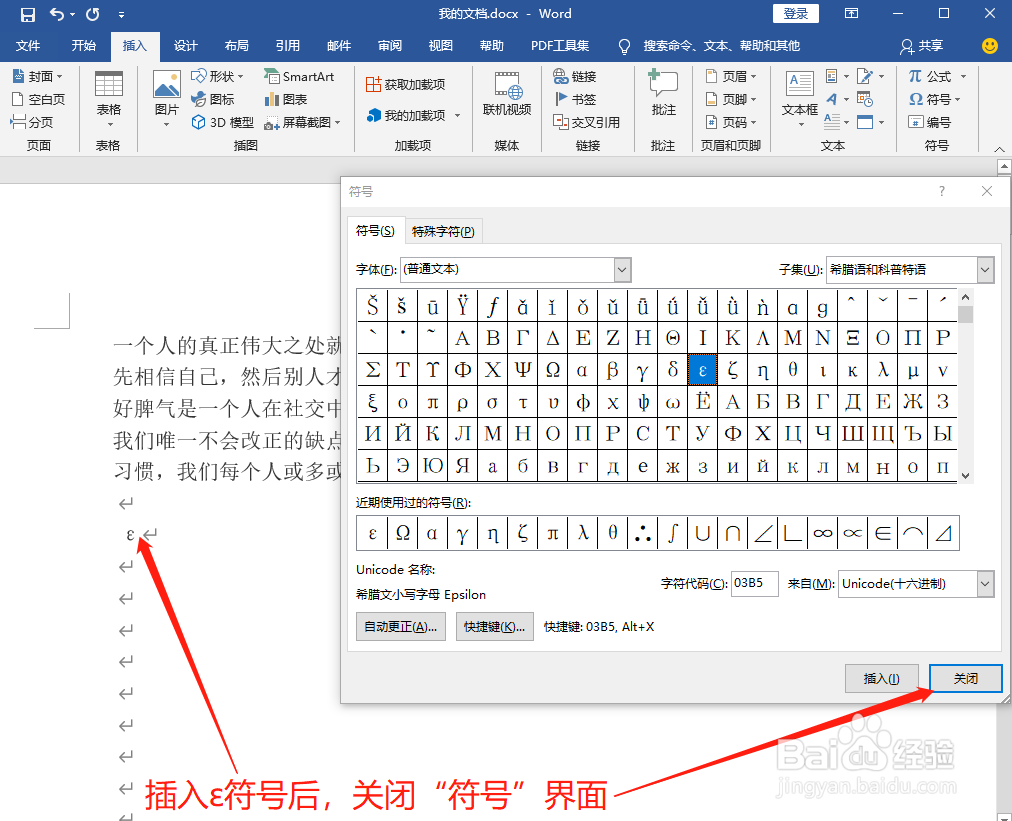Switch to the Design (设计) tab
1012x821 pixels.
(185, 45)
